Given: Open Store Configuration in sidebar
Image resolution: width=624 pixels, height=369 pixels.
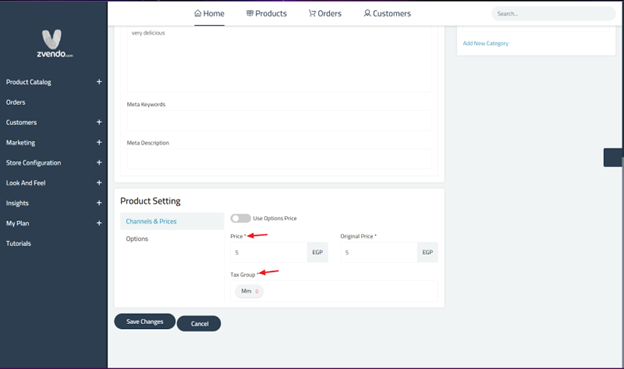Looking at the screenshot, I should (33, 163).
